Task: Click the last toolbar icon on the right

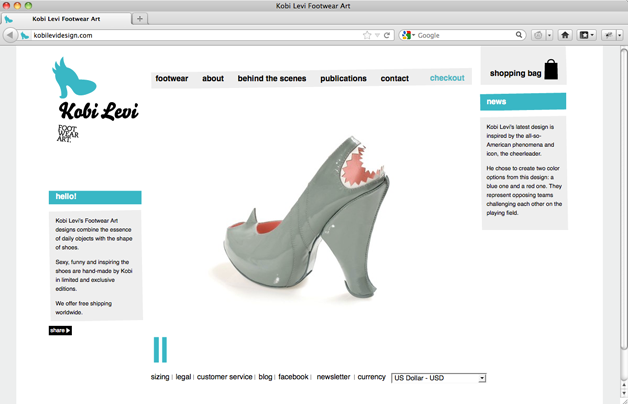Action: 608,35
